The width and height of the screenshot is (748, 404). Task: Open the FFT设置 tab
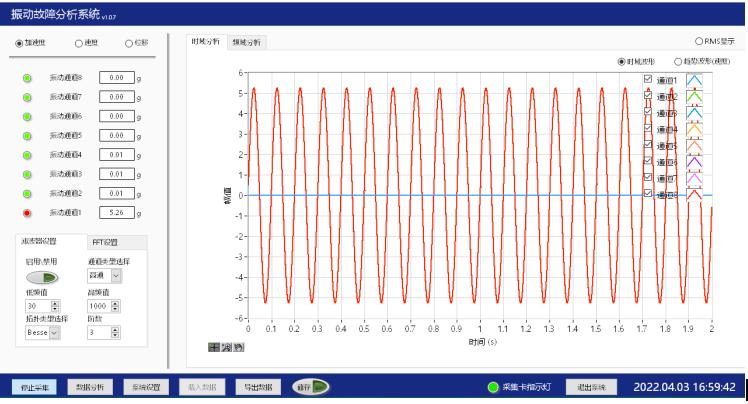tap(105, 242)
